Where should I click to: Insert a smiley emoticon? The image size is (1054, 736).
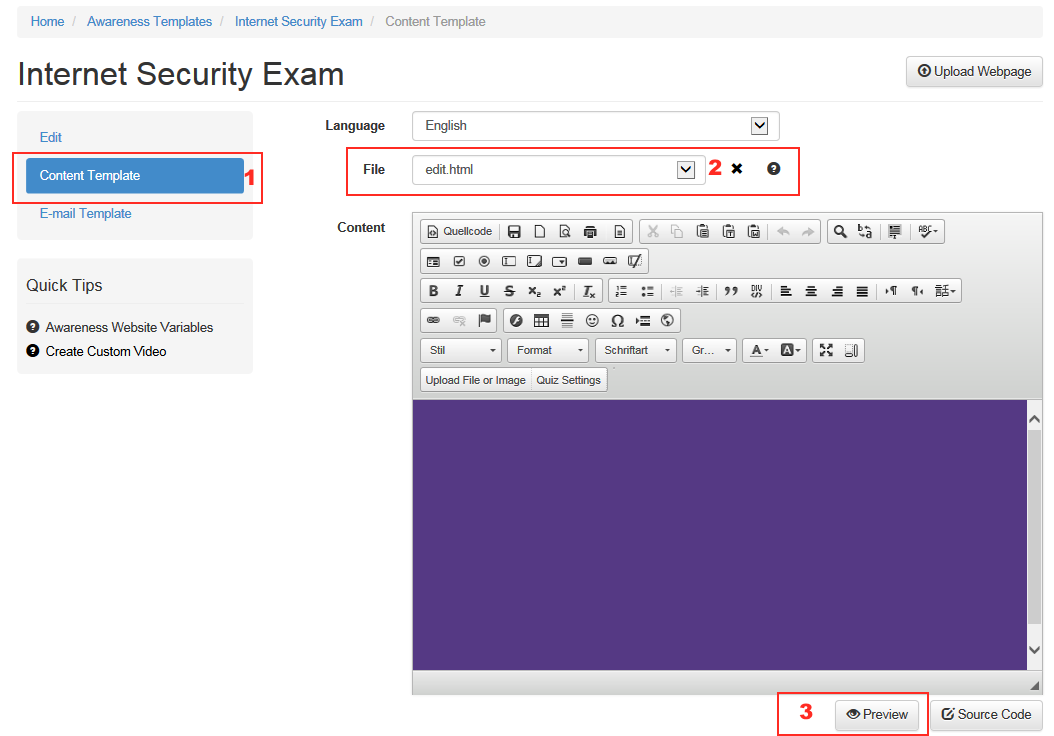(x=592, y=321)
